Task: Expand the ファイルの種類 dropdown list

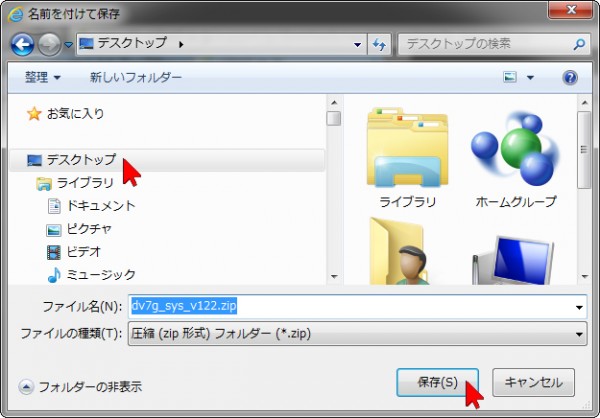Action: 579,334
